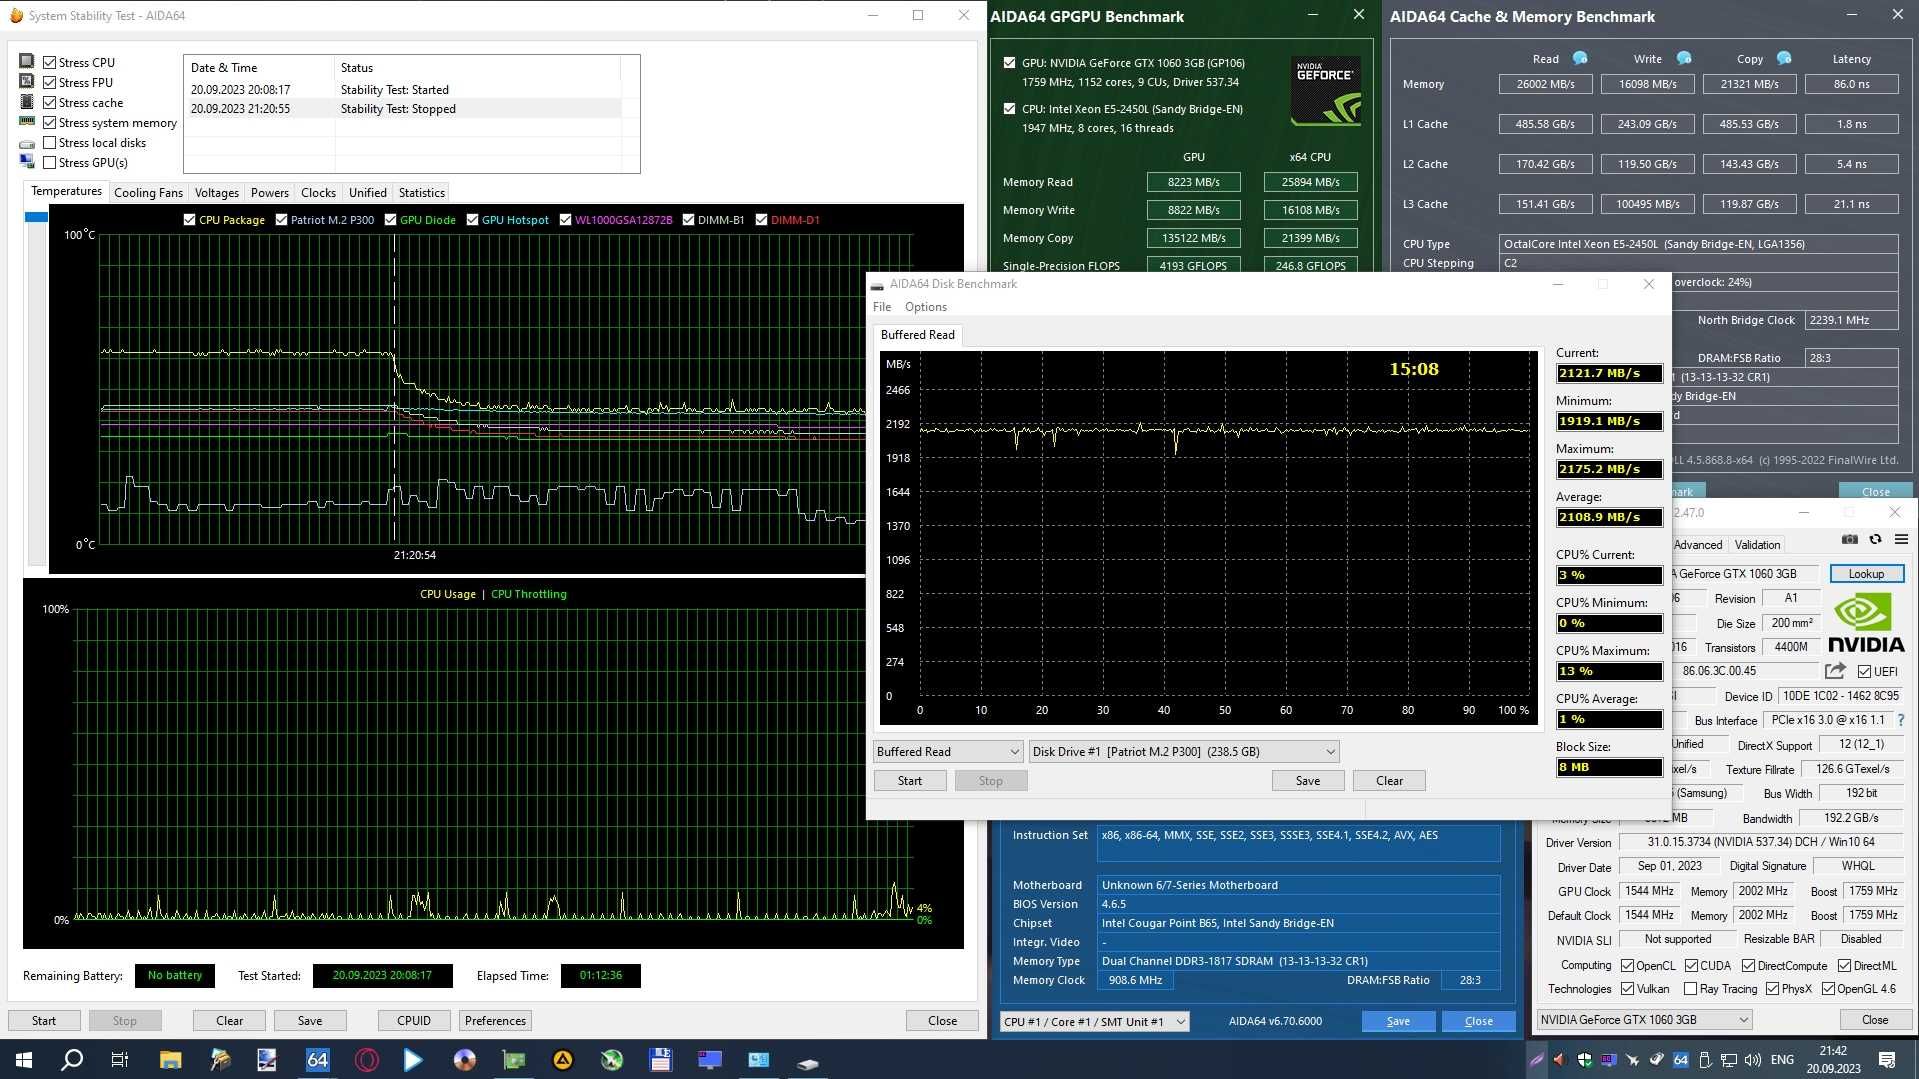This screenshot has width=1919, height=1079.
Task: Open Disk Drive #1 Patriot M.2 P300 dropdown
Action: 1184,751
